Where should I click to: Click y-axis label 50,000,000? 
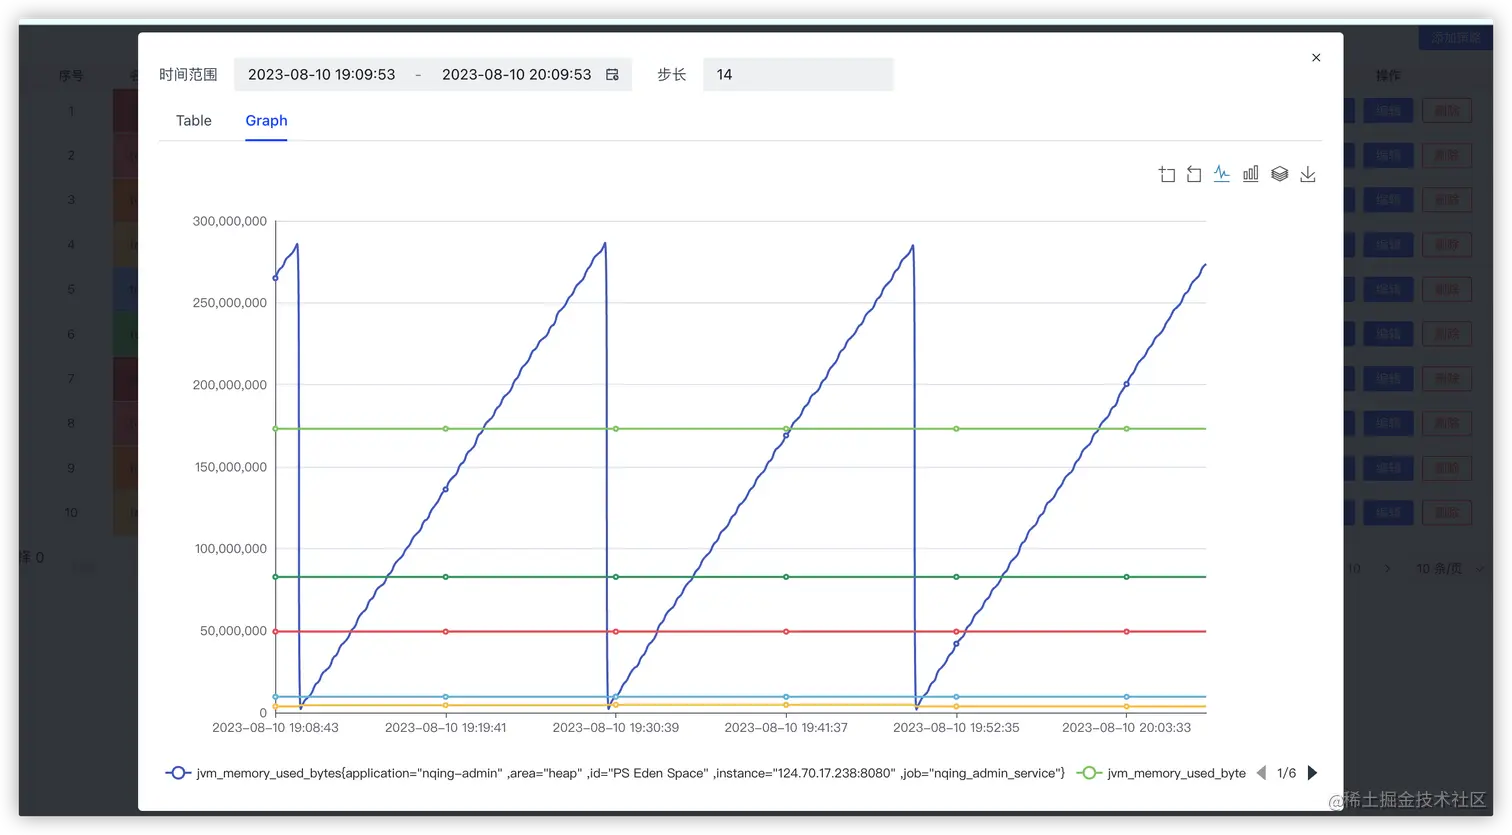233,631
